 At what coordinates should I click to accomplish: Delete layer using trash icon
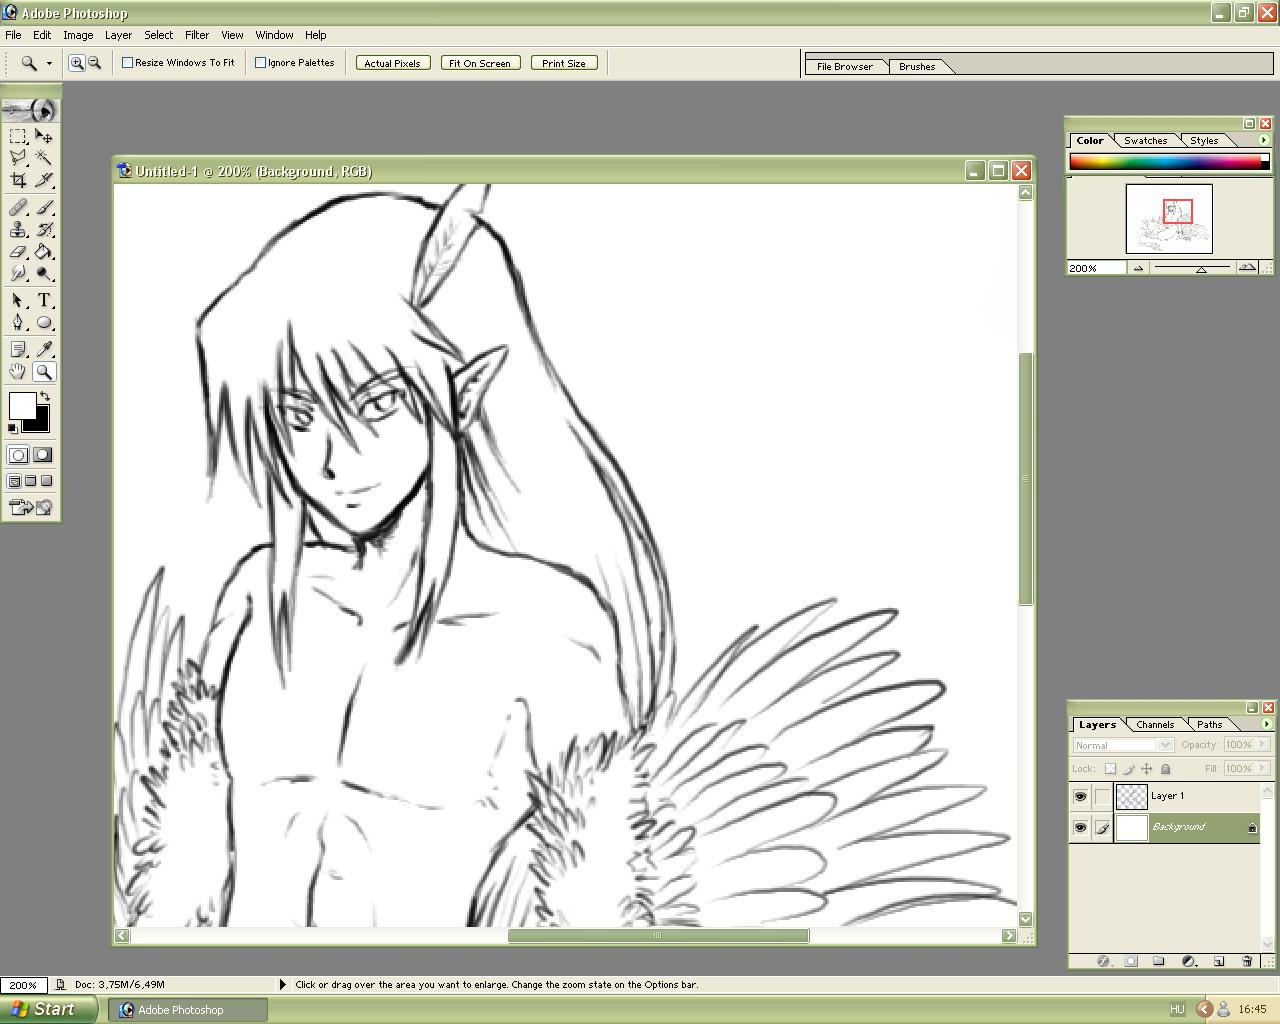click(x=1247, y=961)
